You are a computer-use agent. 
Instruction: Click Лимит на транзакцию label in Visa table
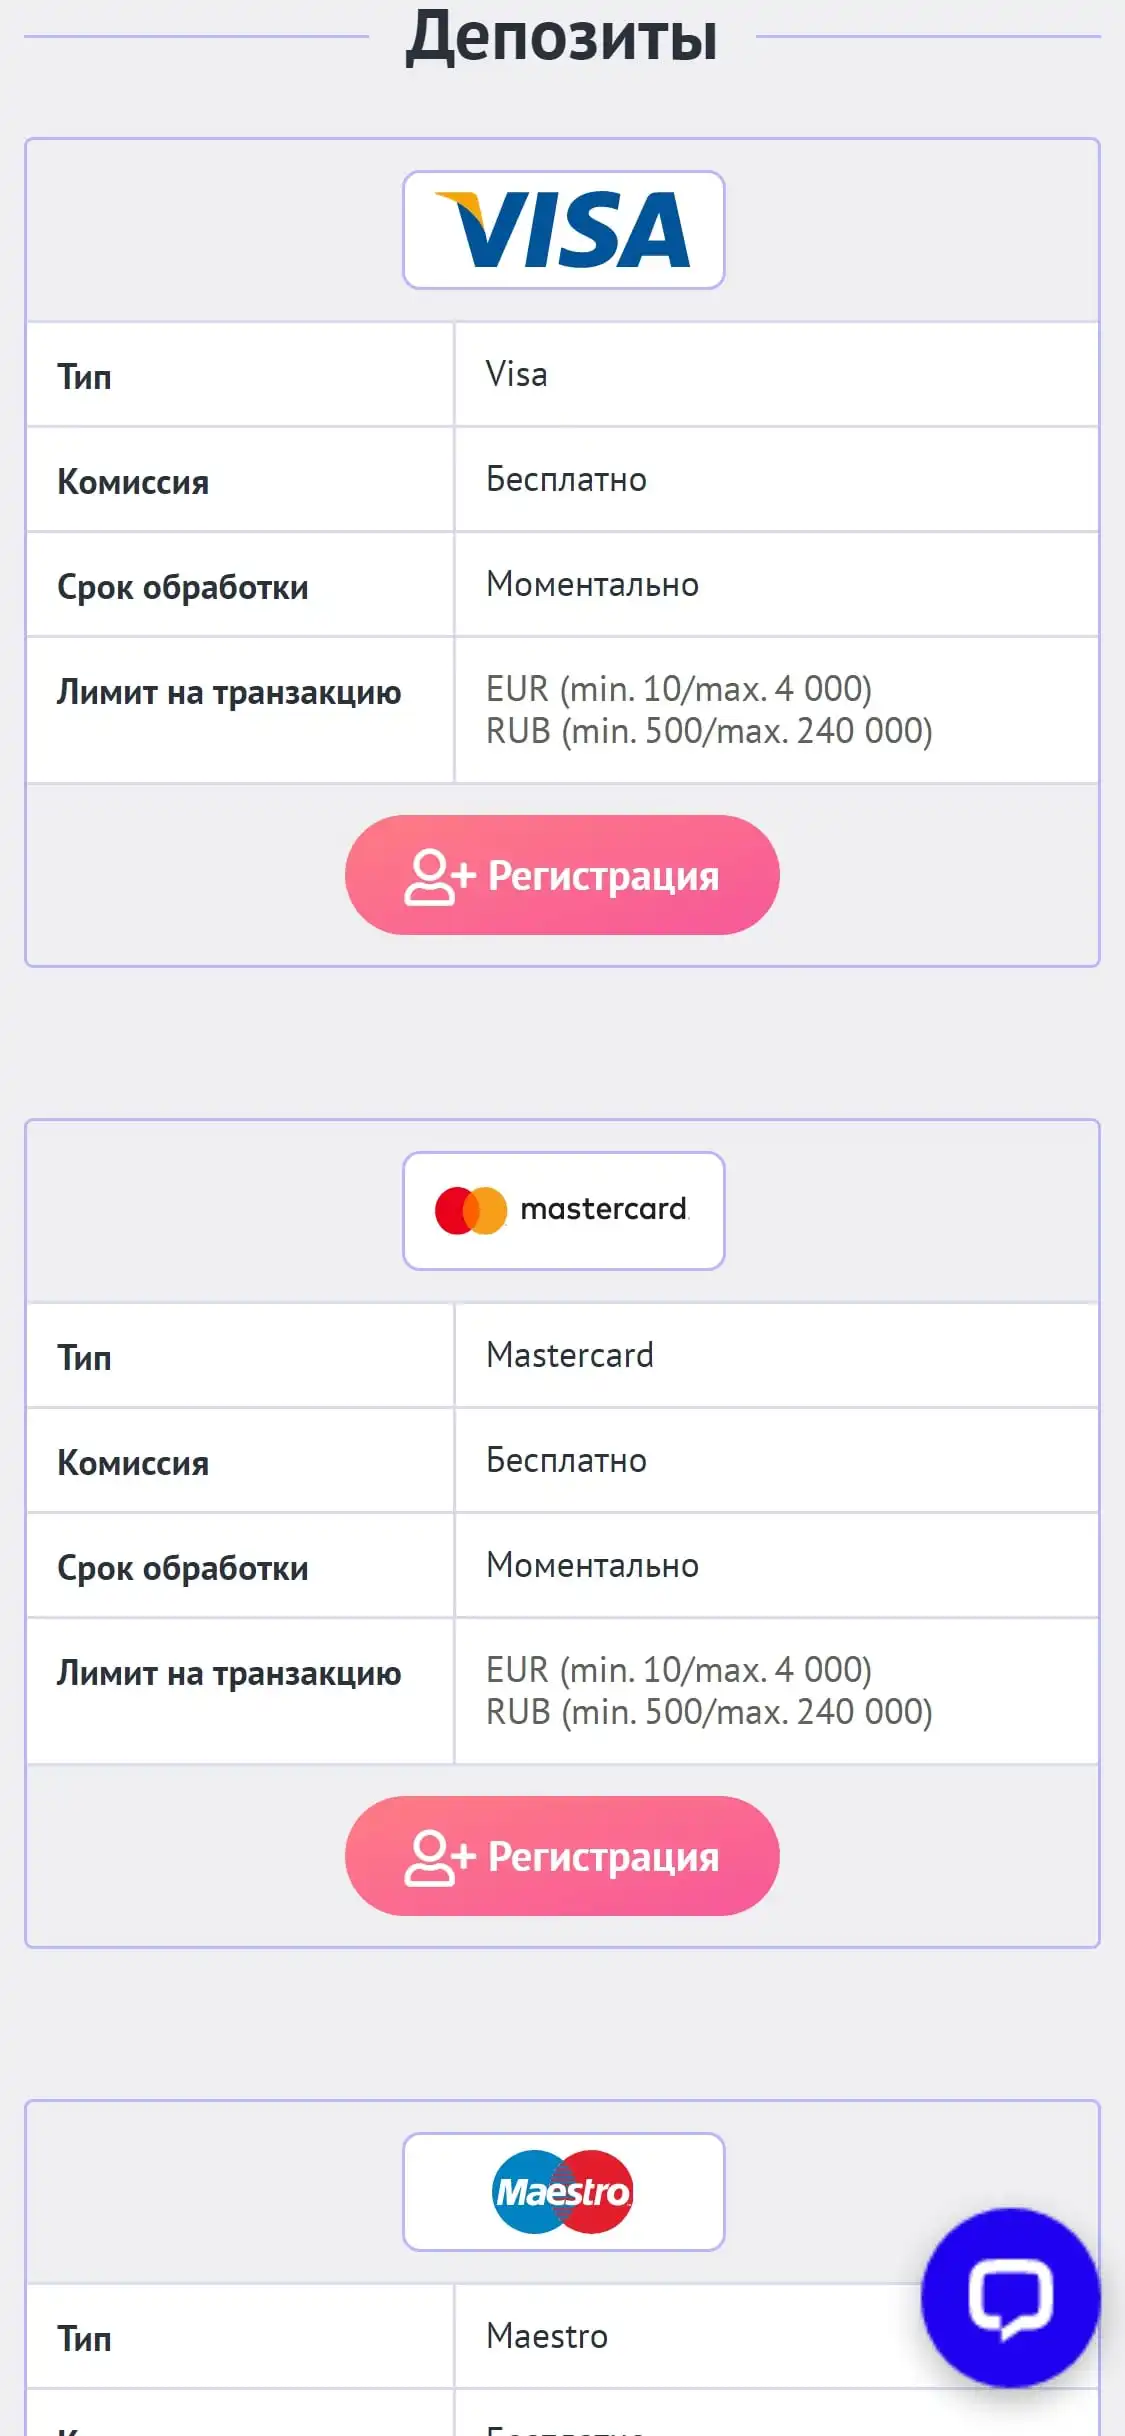tap(229, 692)
